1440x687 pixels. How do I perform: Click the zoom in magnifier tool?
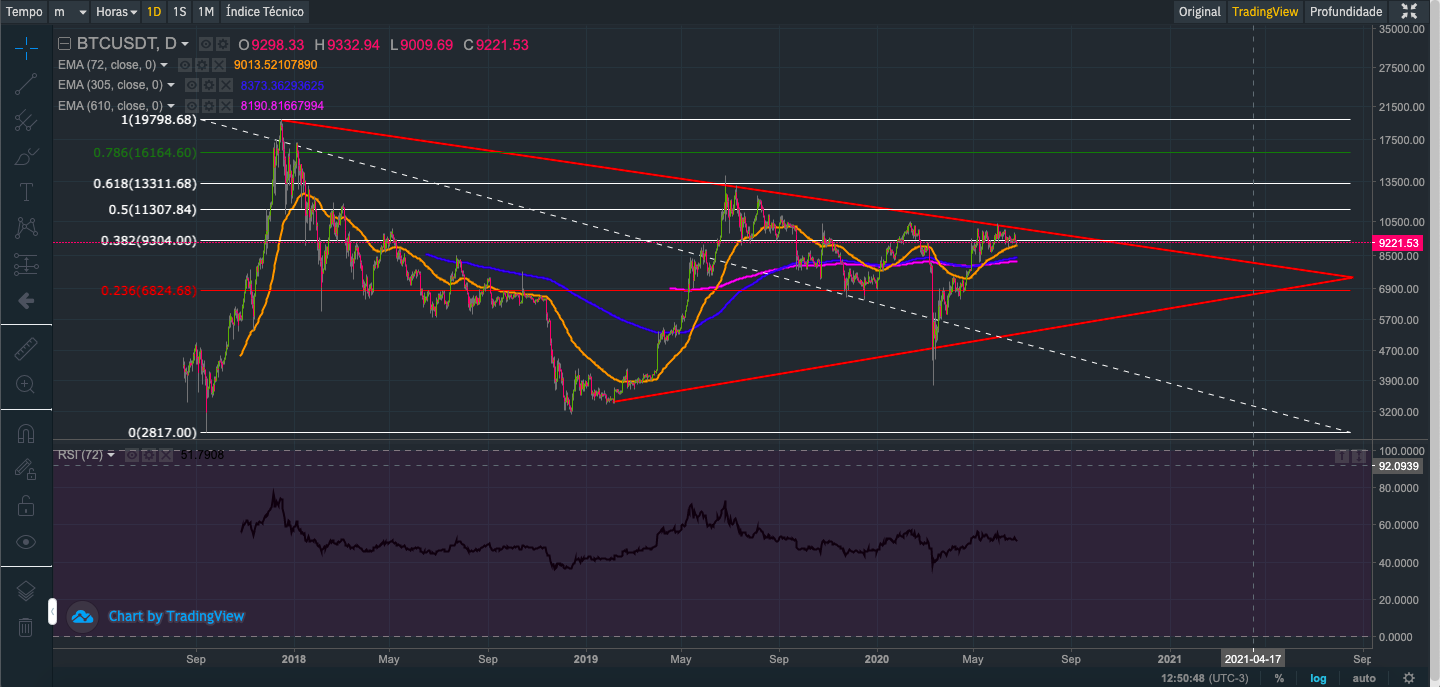26,384
